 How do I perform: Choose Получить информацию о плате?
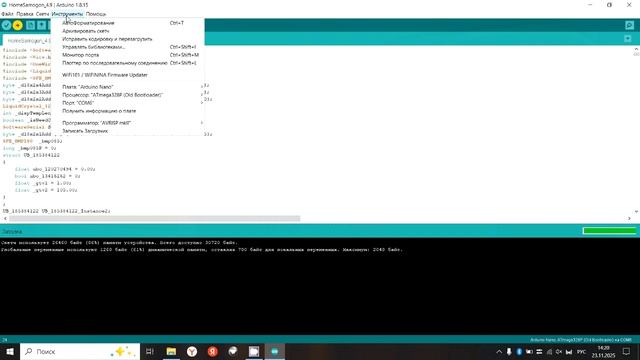(x=127, y=111)
